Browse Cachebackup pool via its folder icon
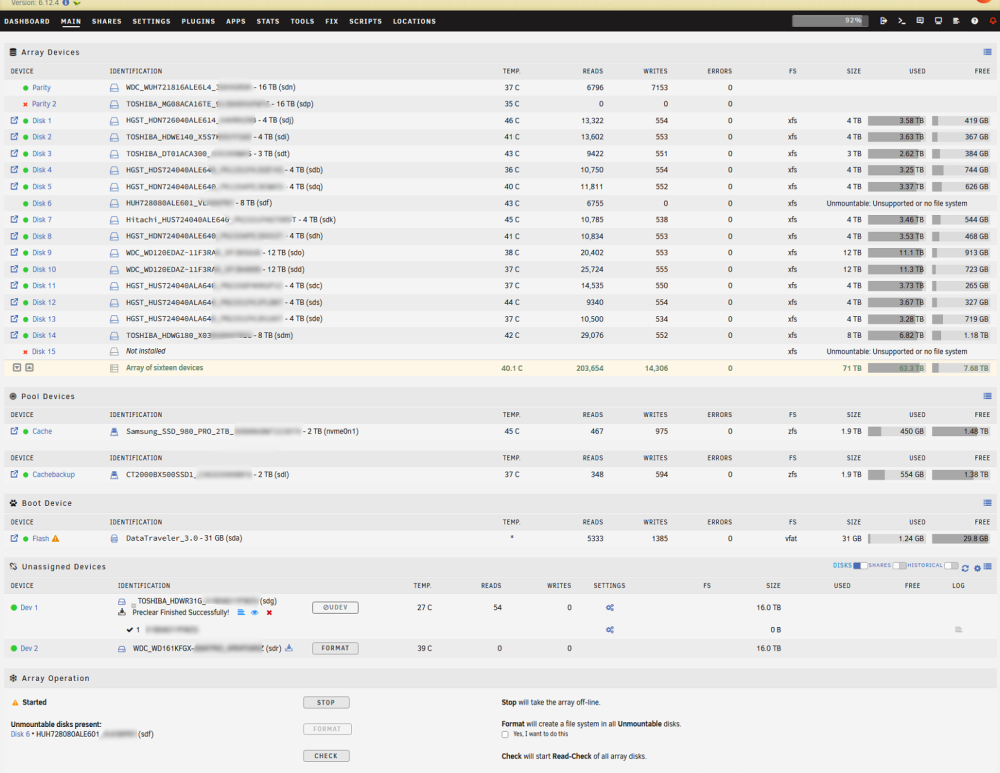This screenshot has width=1000, height=773. pyautogui.click(x=14, y=474)
